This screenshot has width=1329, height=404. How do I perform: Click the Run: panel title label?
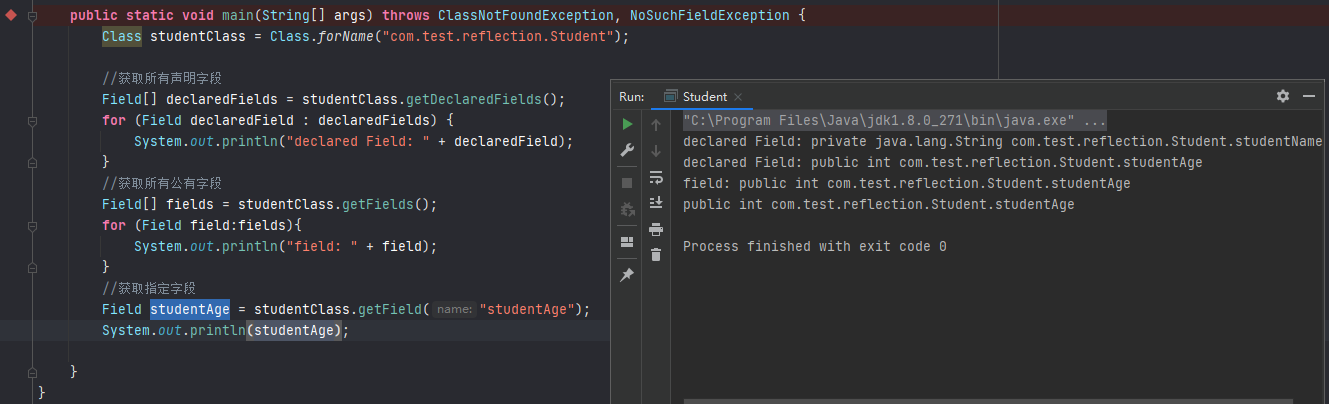tap(632, 97)
